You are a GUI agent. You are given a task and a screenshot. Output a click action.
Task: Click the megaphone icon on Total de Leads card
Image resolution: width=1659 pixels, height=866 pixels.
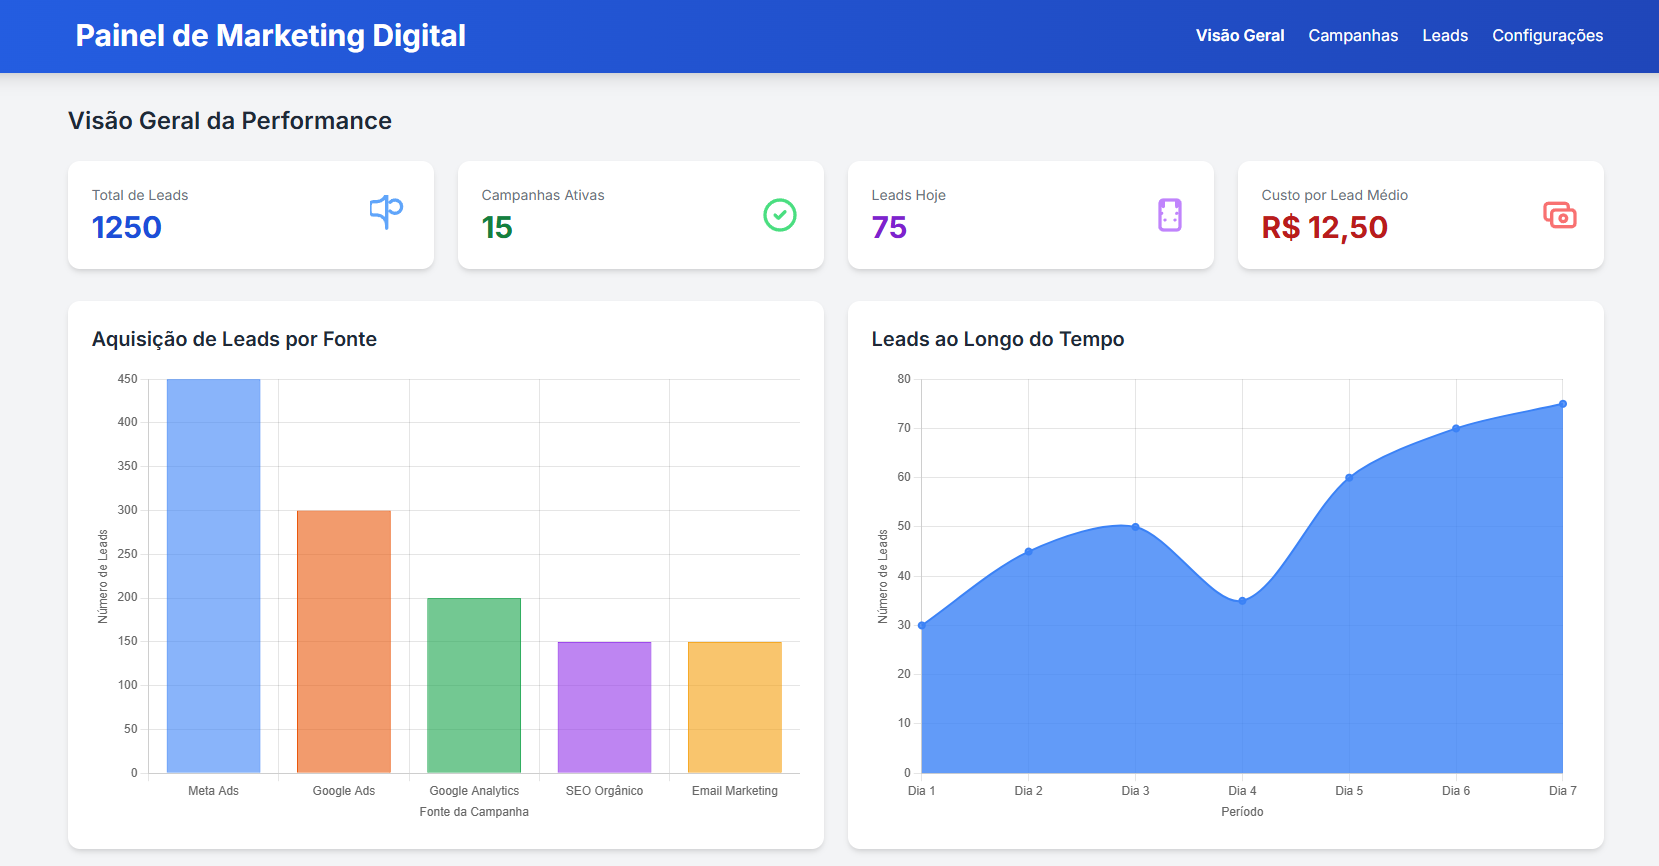click(x=386, y=212)
